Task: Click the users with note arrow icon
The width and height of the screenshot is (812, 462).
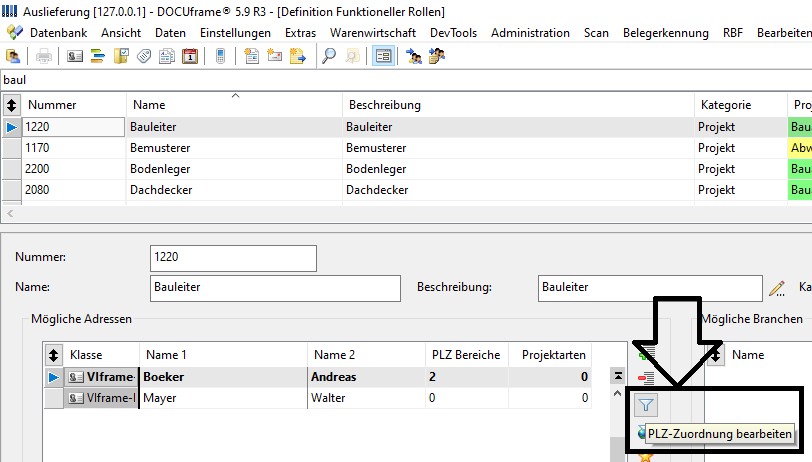Action: [x=437, y=56]
